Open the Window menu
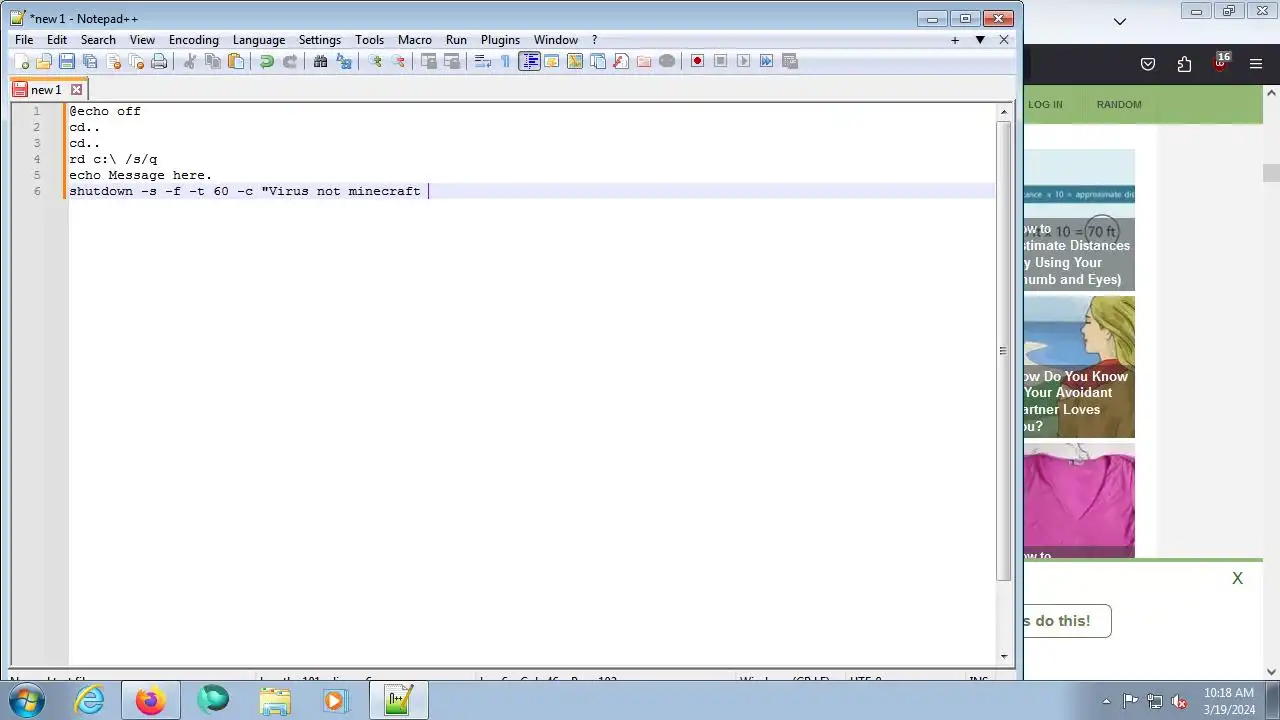 (x=556, y=40)
